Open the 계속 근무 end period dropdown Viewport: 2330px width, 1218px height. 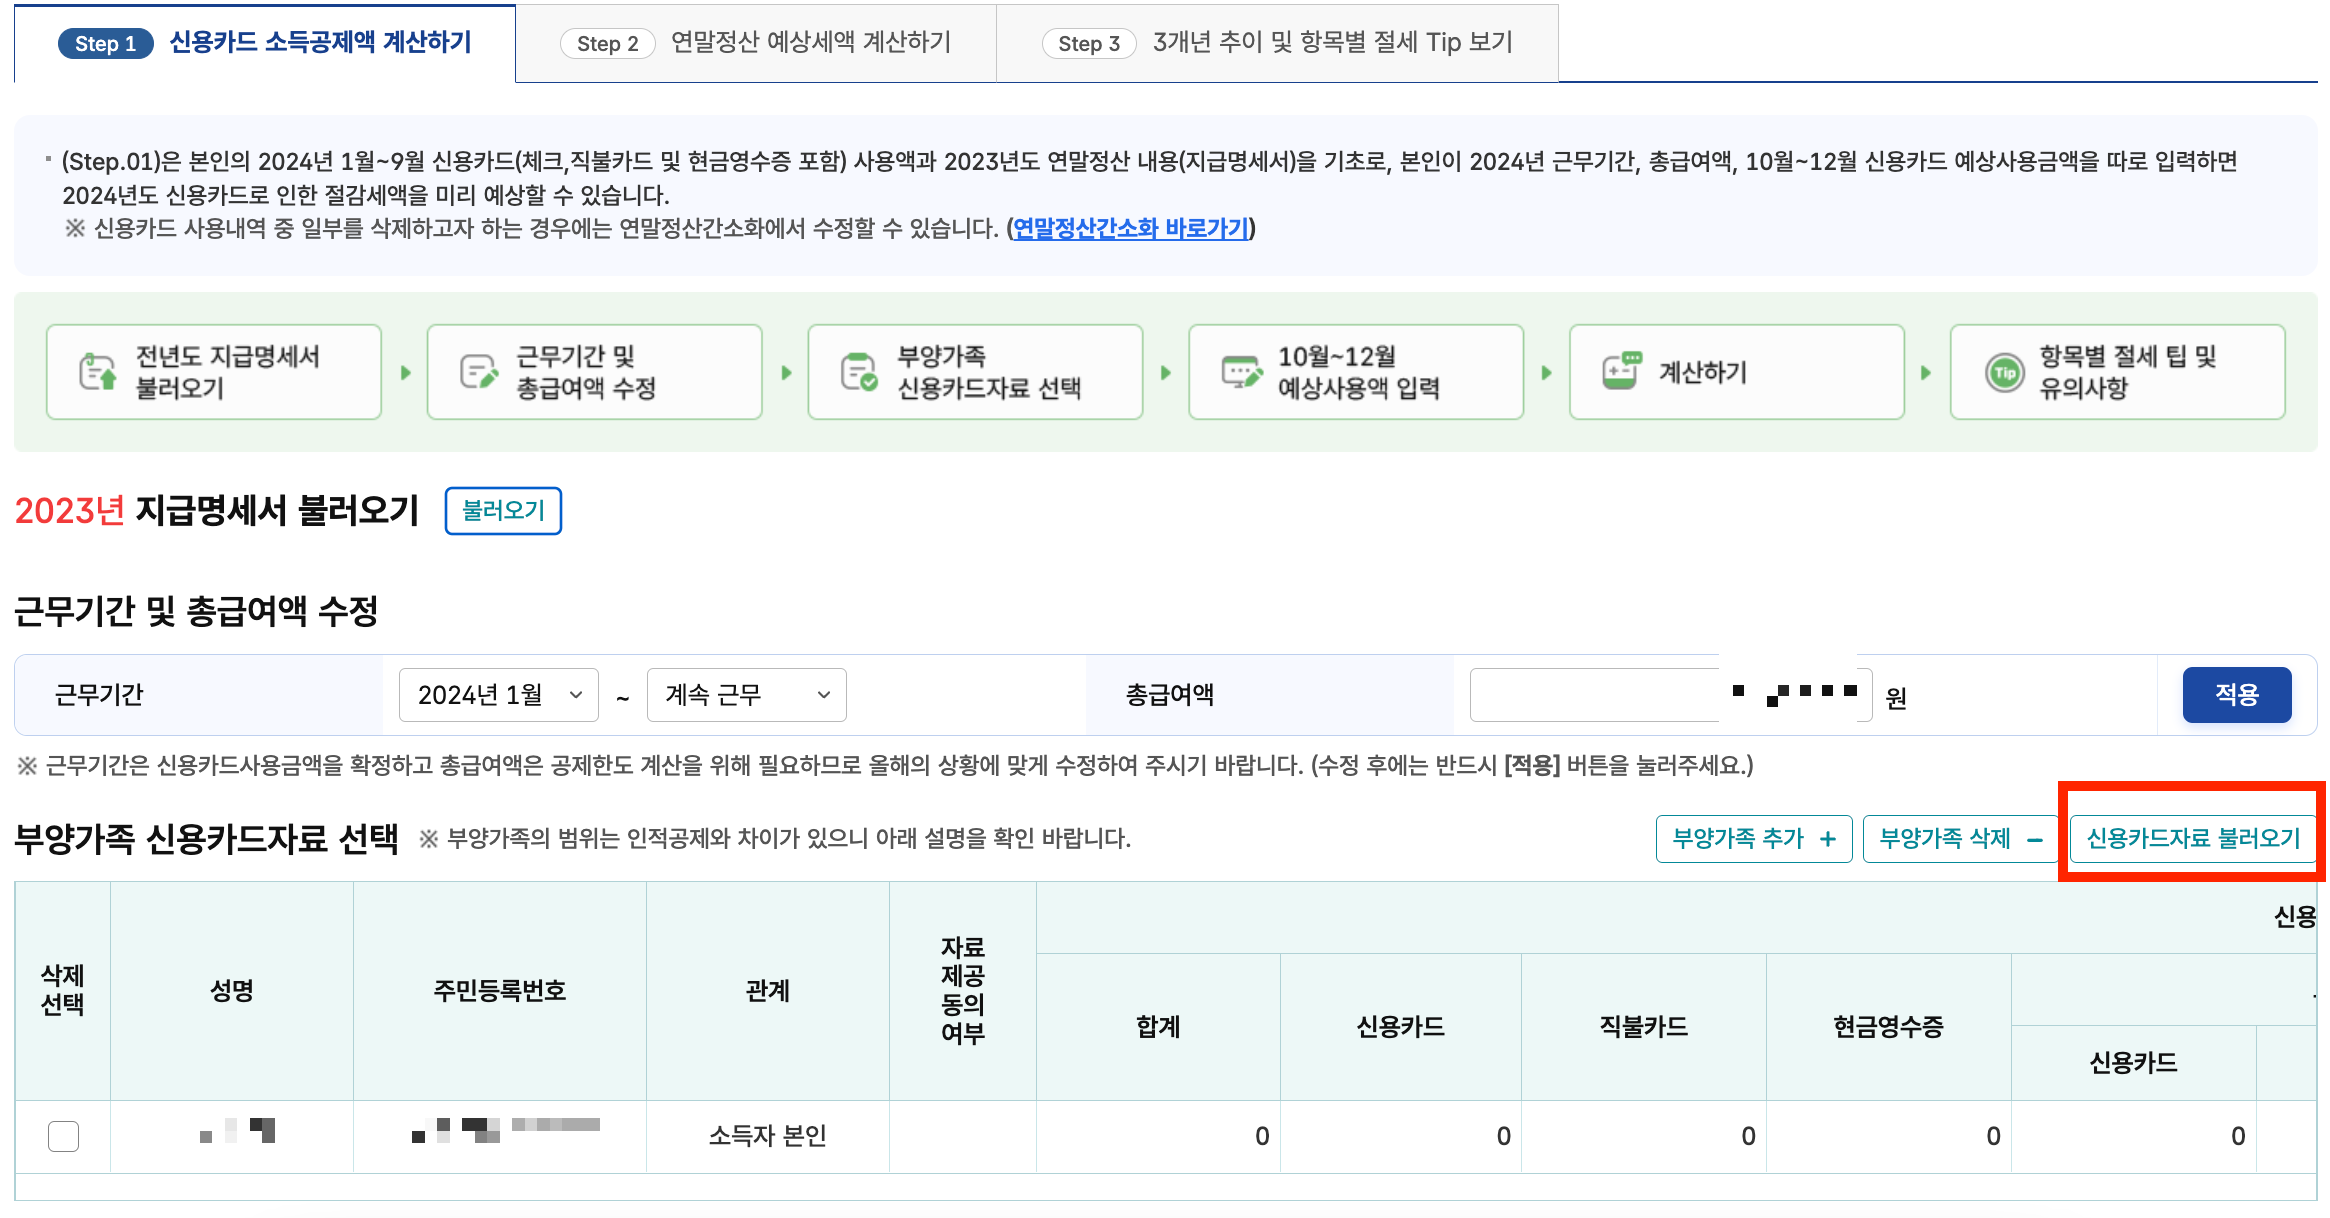pos(746,695)
